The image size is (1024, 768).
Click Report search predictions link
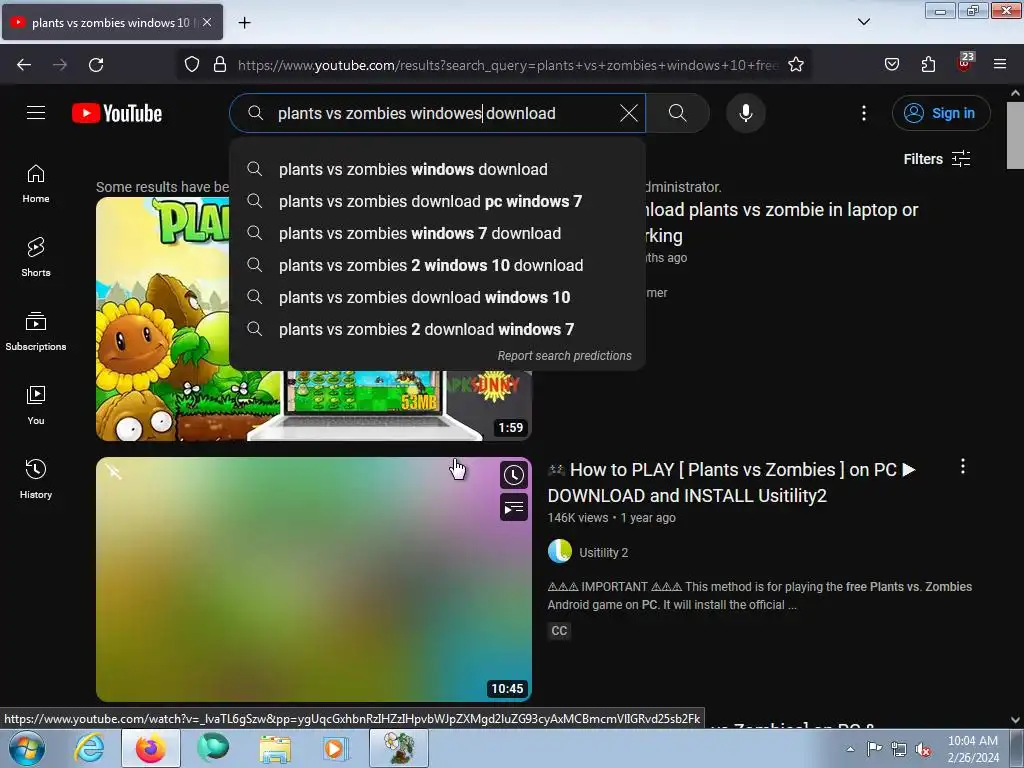click(x=564, y=356)
